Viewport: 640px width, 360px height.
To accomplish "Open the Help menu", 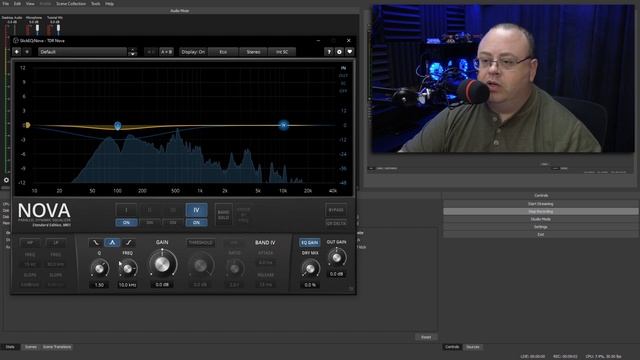I will click(x=109, y=4).
